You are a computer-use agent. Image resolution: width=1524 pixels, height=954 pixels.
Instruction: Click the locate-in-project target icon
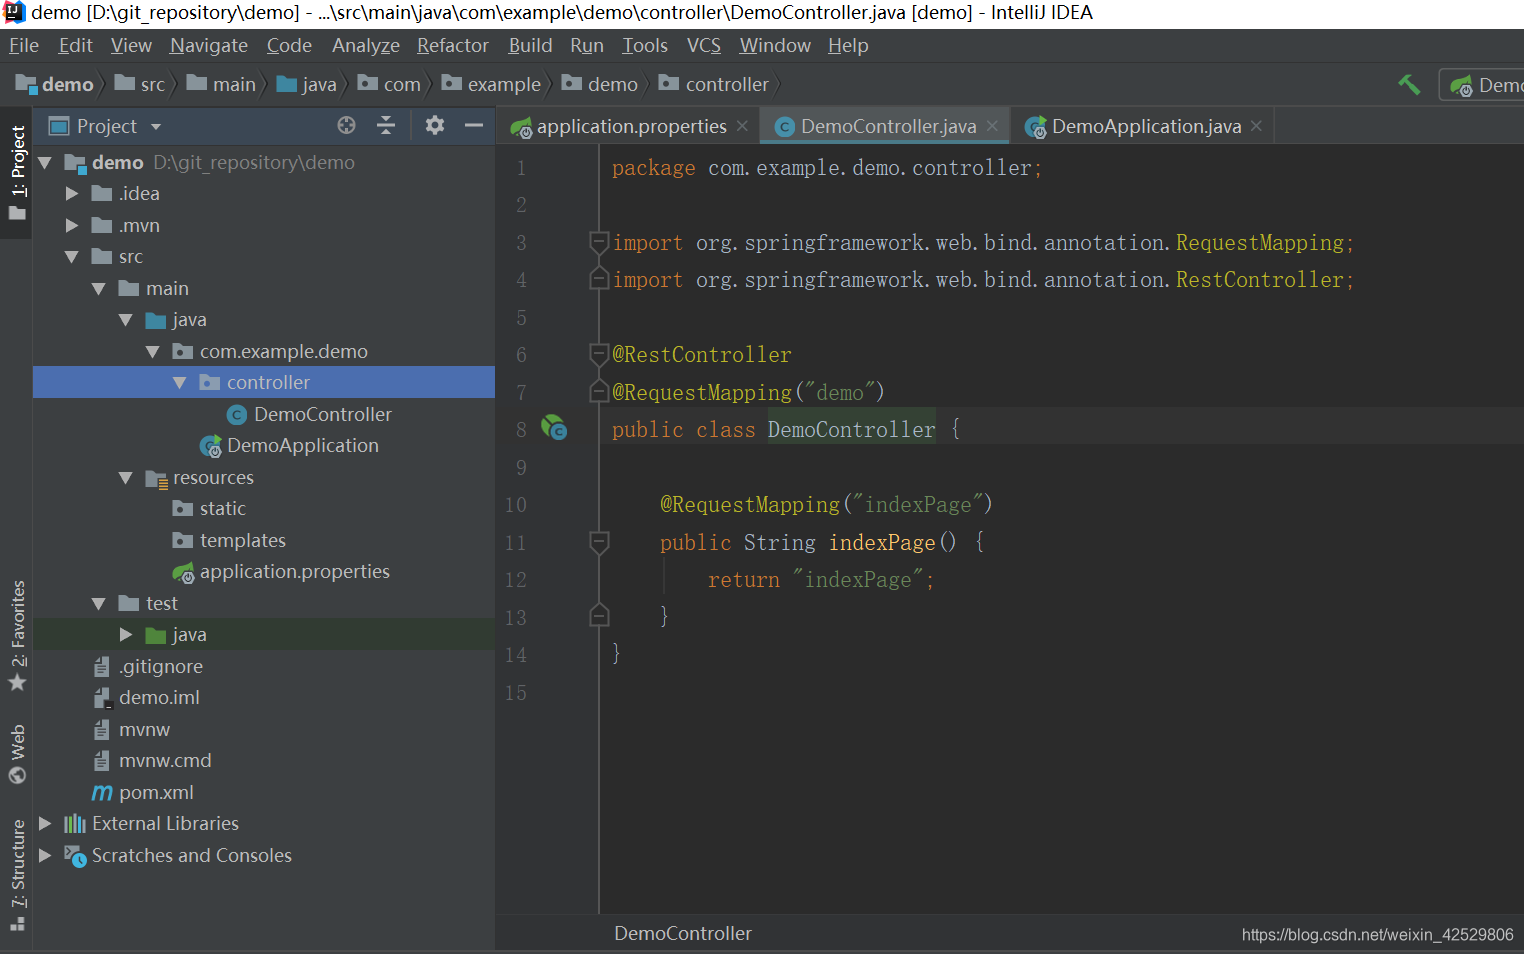tap(346, 125)
